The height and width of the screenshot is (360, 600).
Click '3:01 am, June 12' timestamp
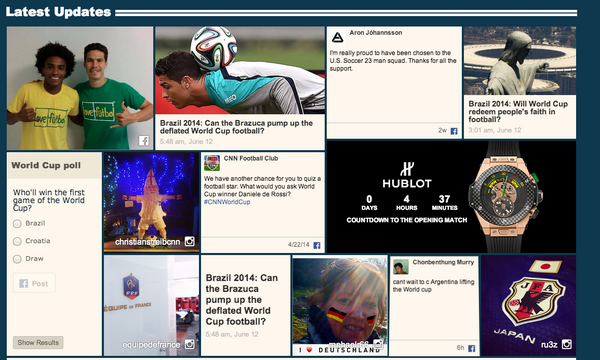tap(495, 130)
